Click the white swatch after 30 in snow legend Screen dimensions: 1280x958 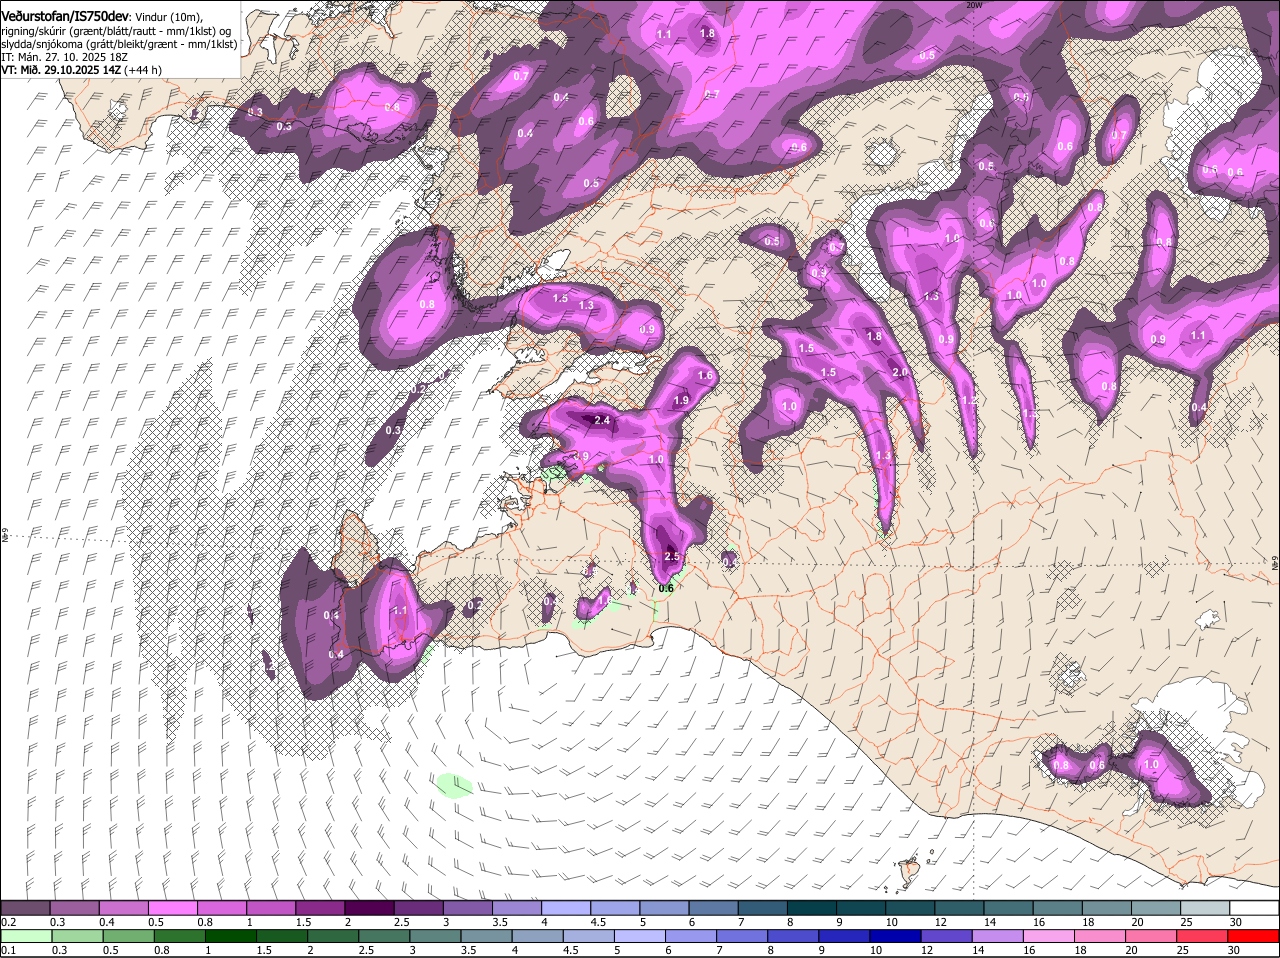click(1254, 908)
